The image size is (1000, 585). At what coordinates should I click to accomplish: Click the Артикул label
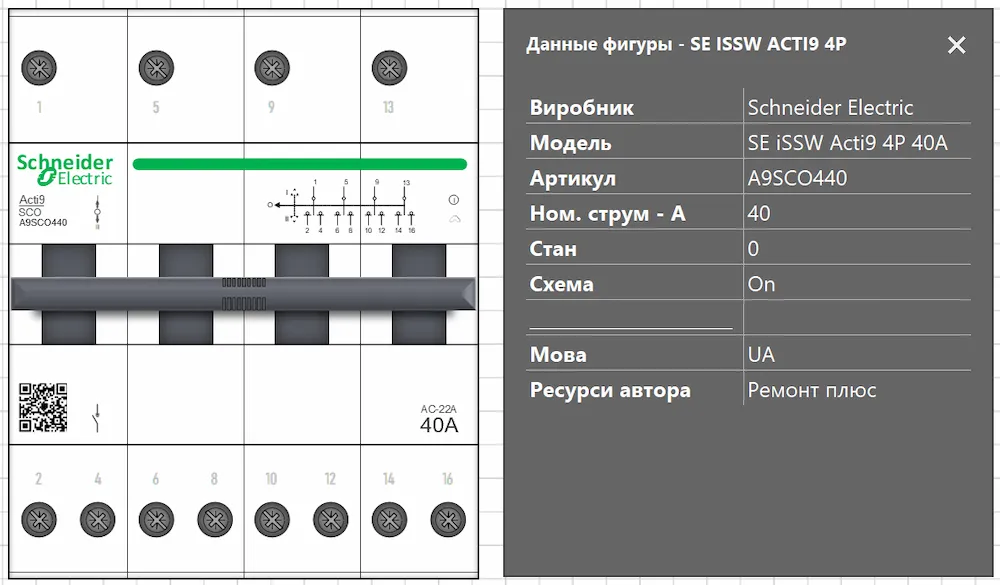point(573,178)
